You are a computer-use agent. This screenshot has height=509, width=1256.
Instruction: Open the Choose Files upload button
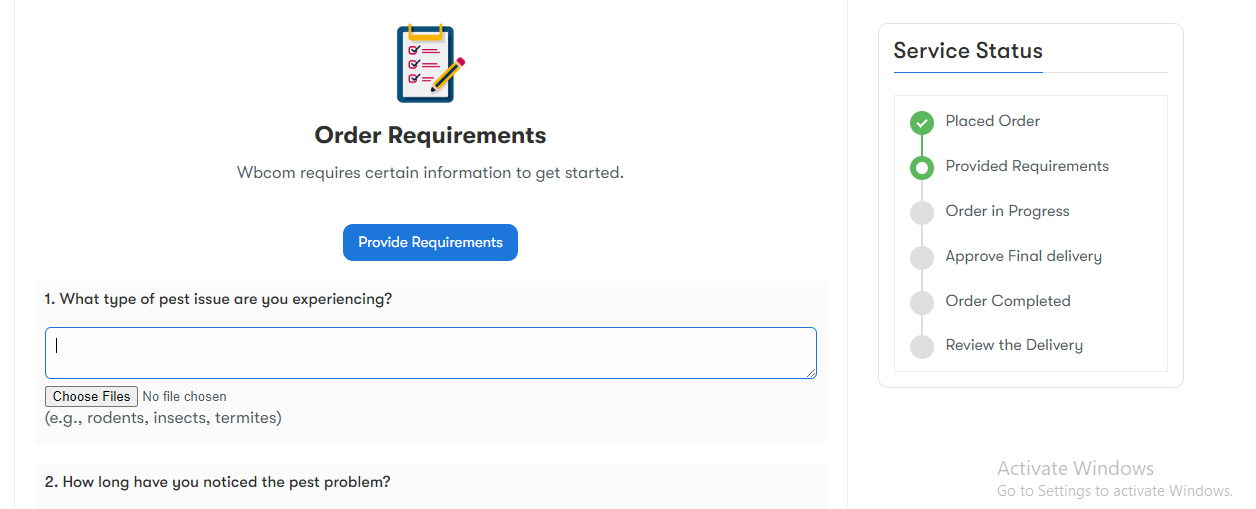pos(91,397)
